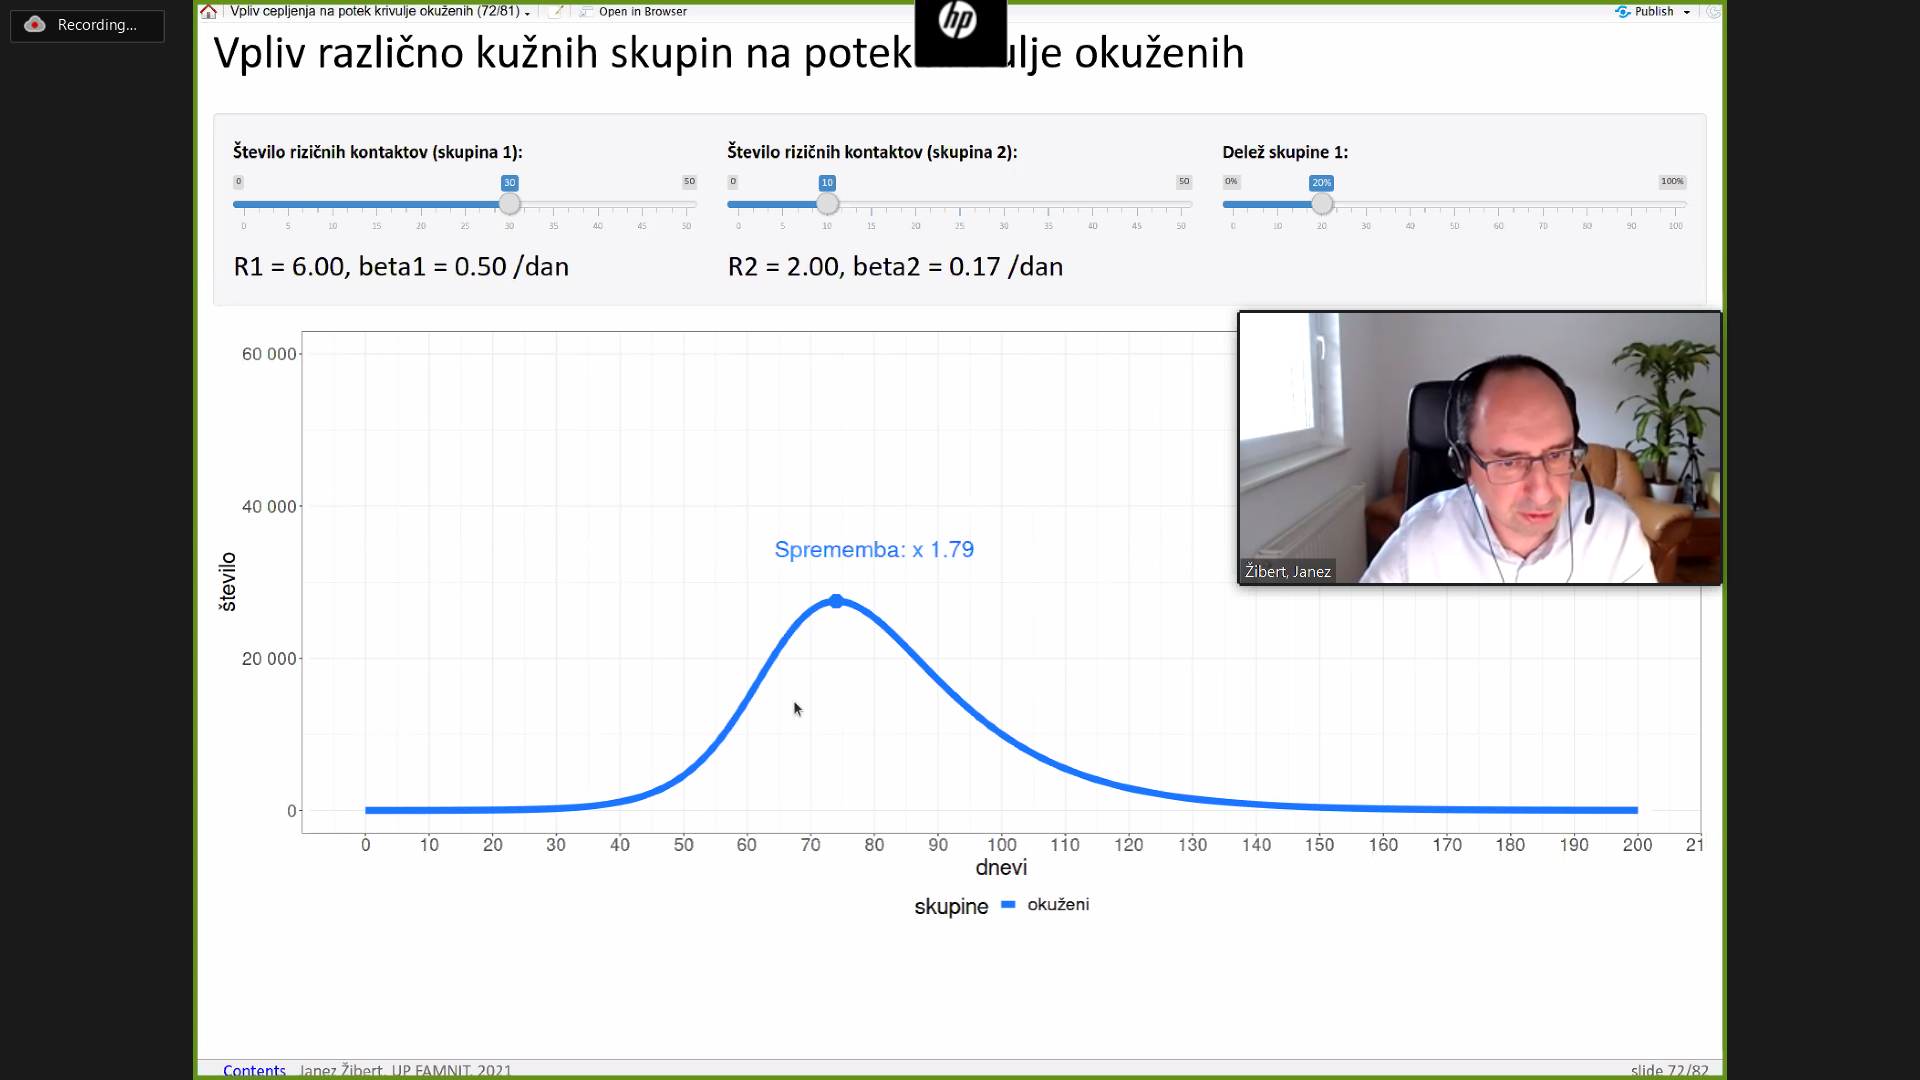Click the okuženi legend color swatch
The height and width of the screenshot is (1080, 1920).
1008,905
